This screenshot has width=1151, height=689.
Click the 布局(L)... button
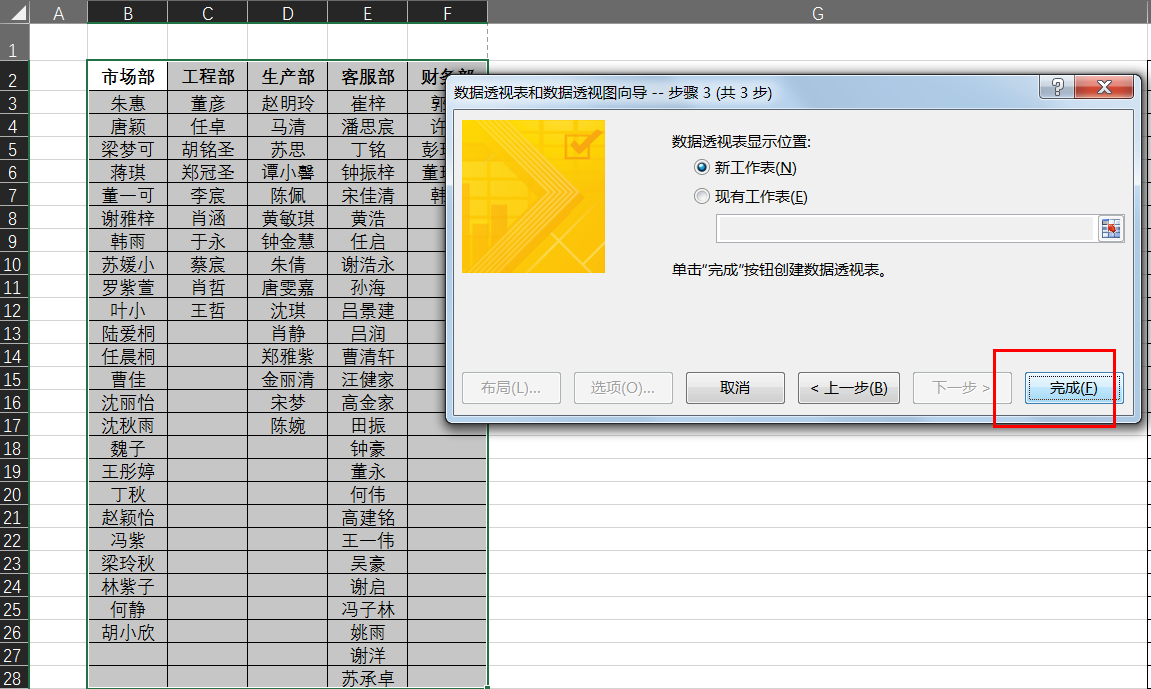[x=511, y=387]
